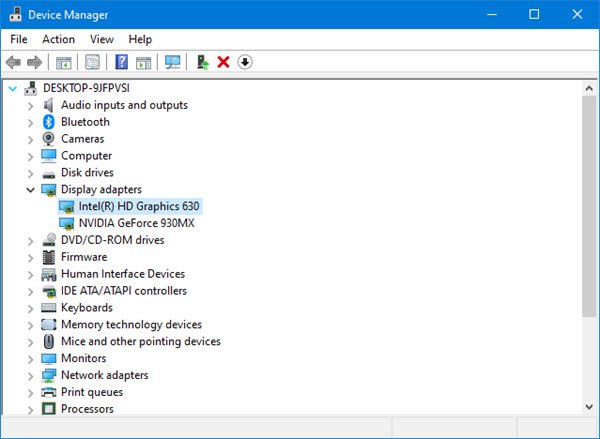This screenshot has height=439, width=600.
Task: Click the Update device driver icon
Action: (203, 62)
